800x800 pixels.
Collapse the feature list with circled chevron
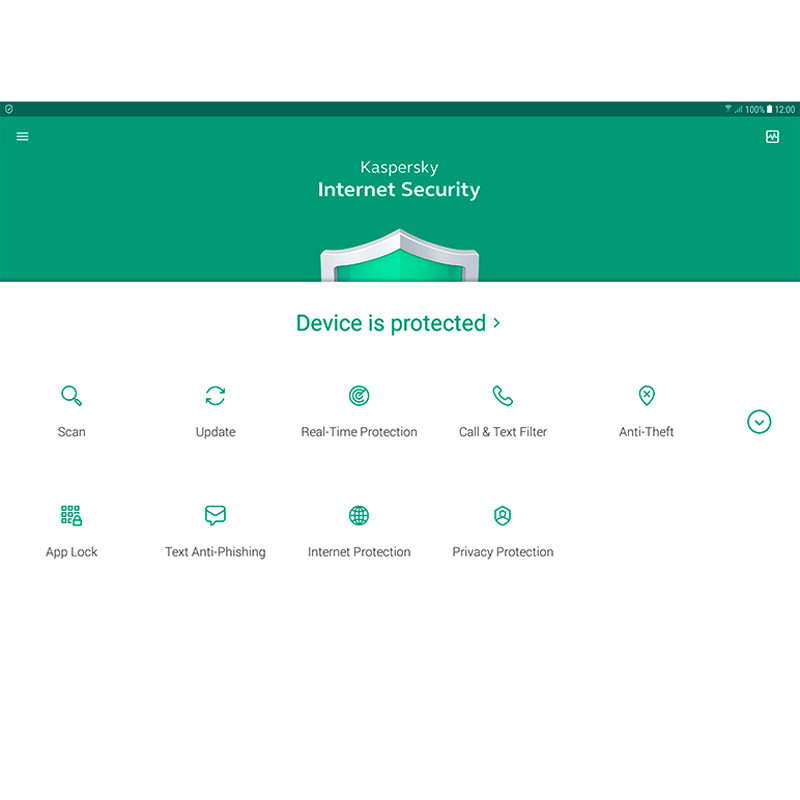coord(759,422)
